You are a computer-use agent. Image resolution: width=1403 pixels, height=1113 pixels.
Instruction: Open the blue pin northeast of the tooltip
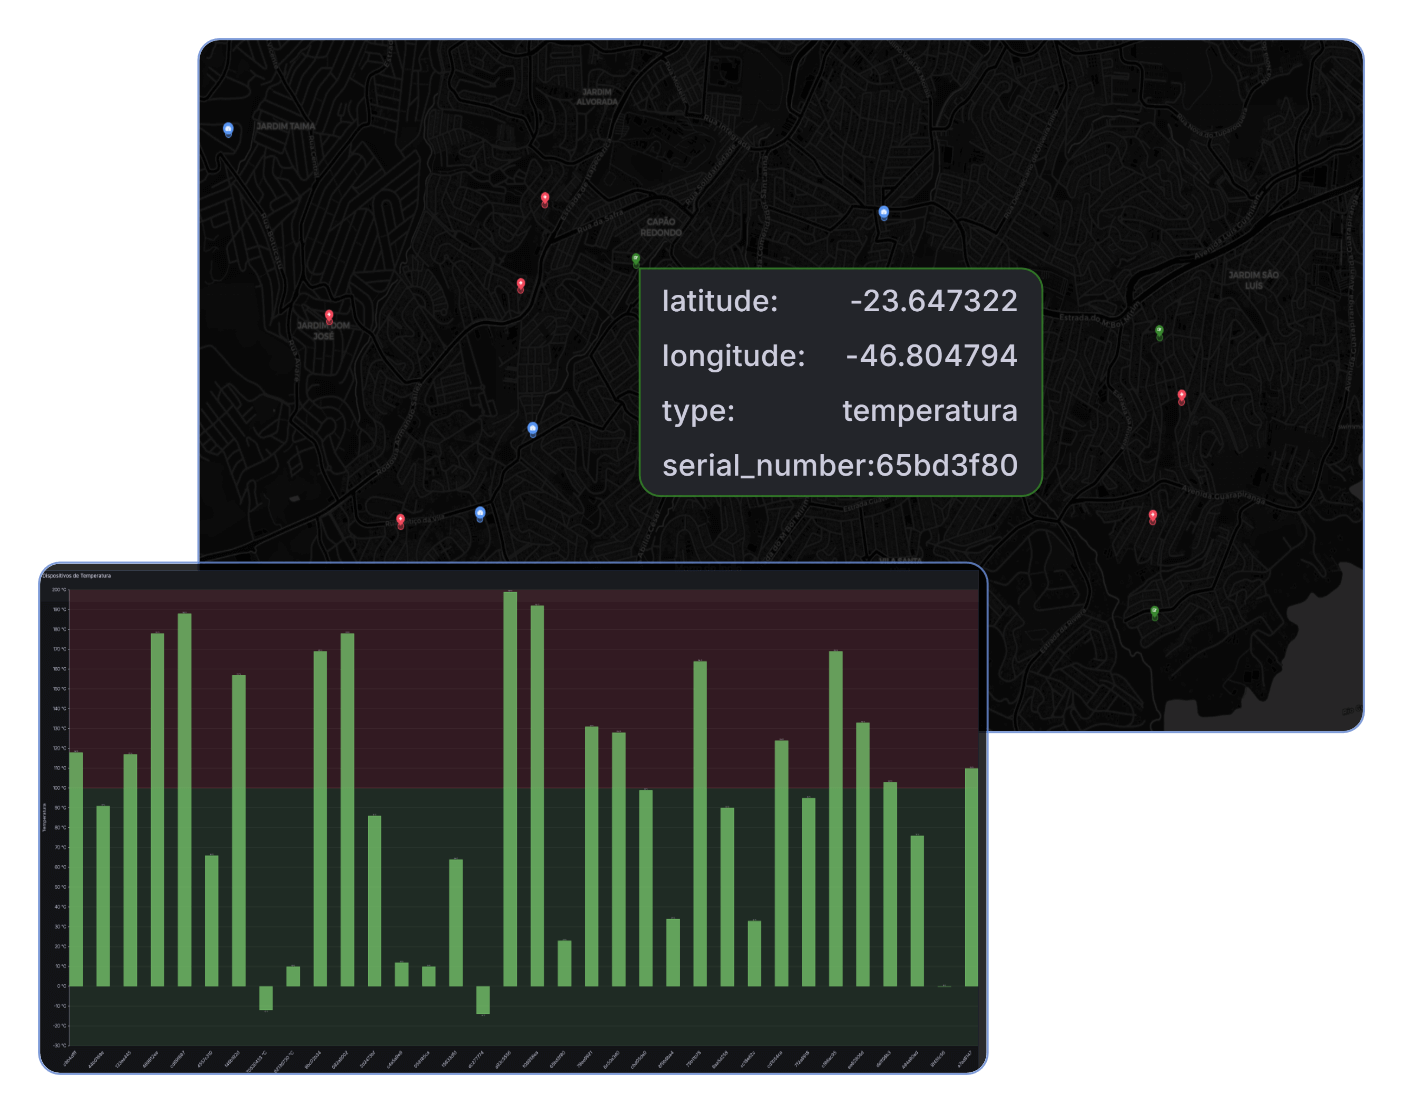[x=884, y=213]
